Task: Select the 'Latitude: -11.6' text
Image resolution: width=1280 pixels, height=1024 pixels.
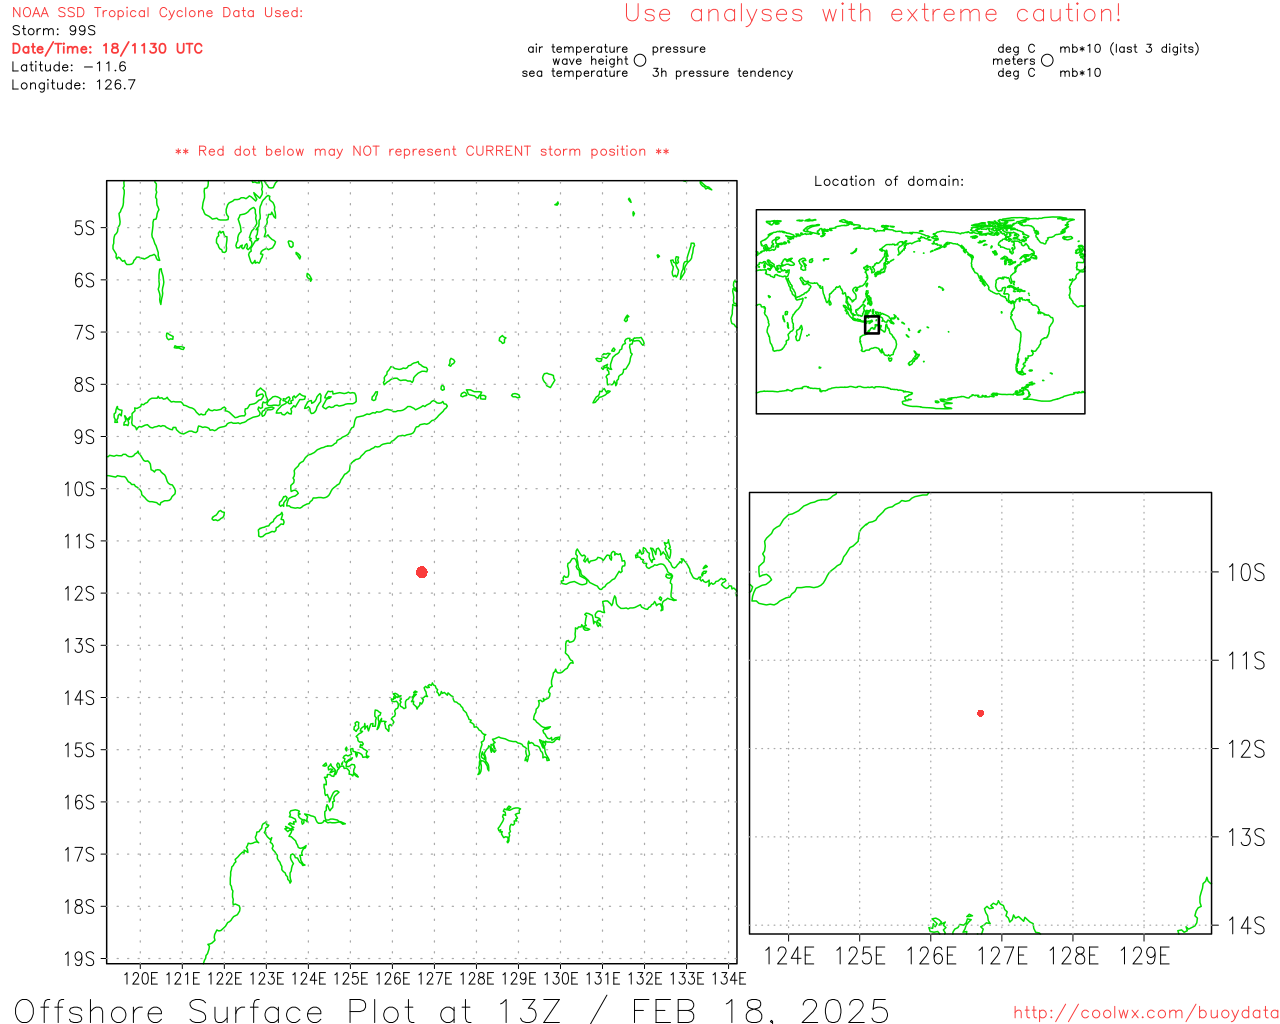Action: tap(69, 67)
